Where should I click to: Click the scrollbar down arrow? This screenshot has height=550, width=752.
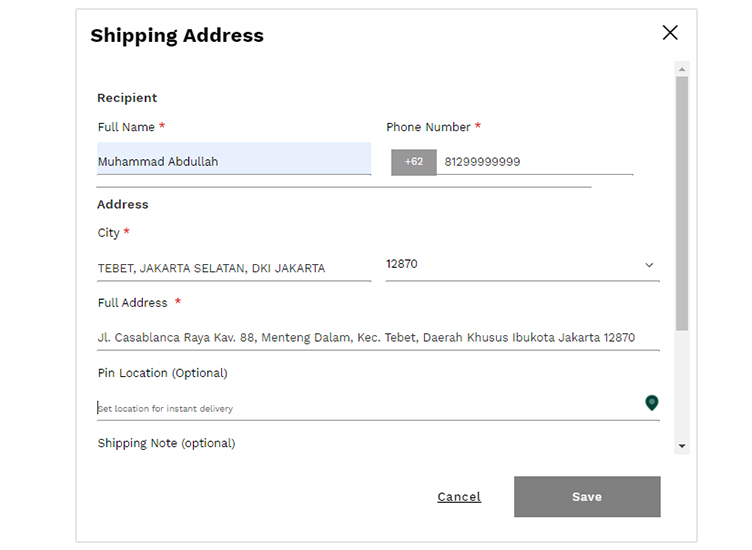[x=682, y=446]
